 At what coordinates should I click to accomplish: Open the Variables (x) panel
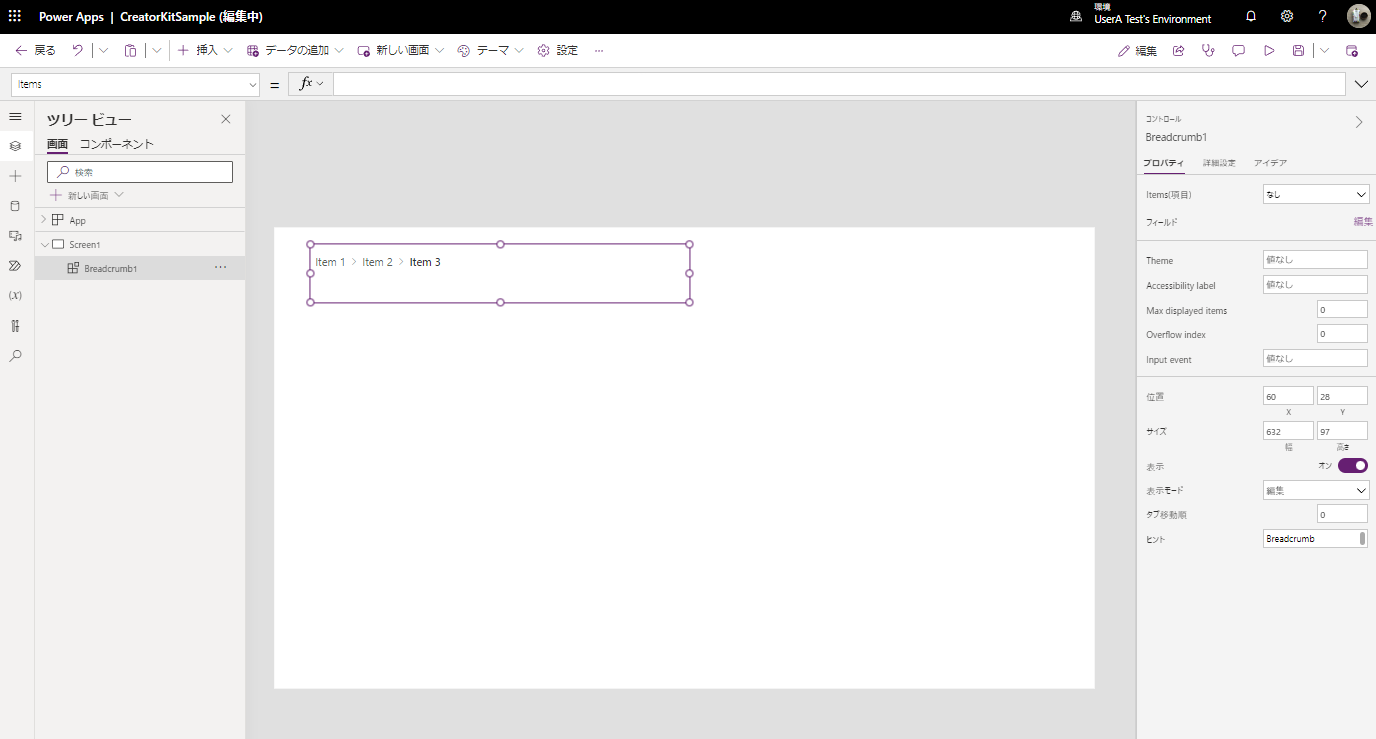[15, 296]
